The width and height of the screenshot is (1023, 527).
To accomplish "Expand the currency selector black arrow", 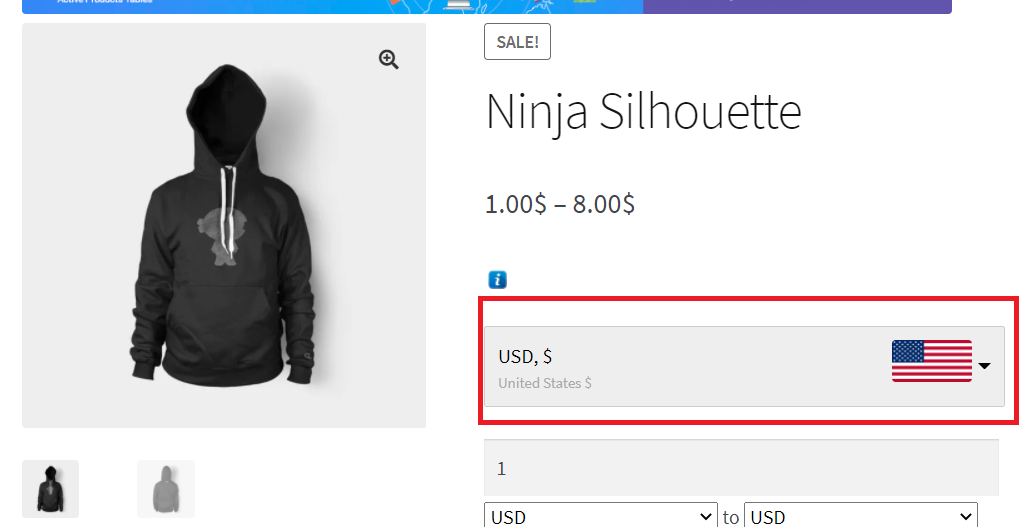I will [x=984, y=366].
